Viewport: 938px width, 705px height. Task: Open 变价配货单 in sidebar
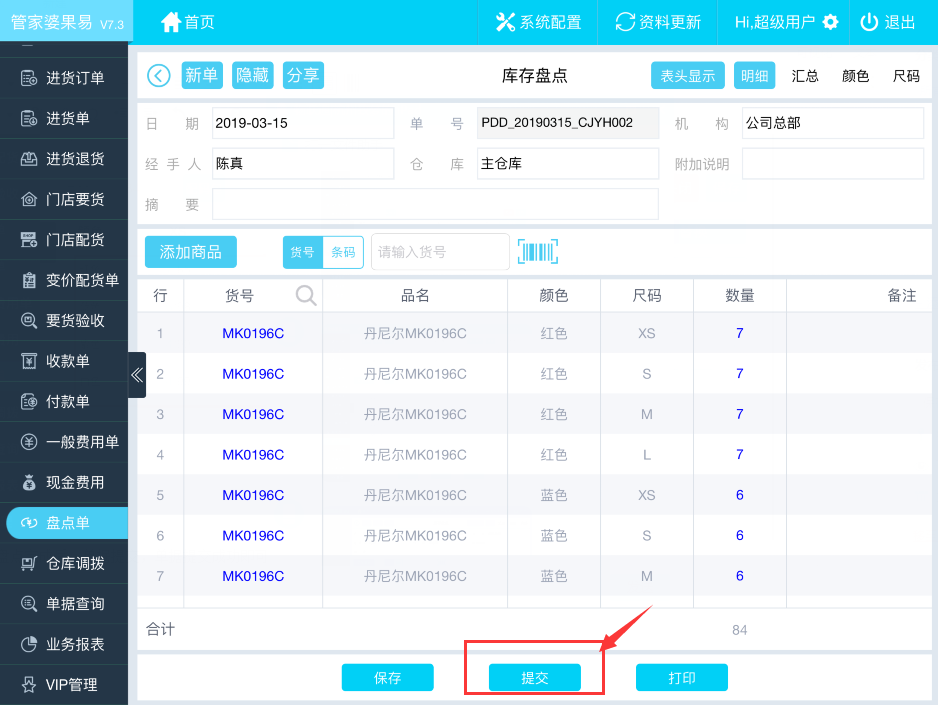(64, 280)
